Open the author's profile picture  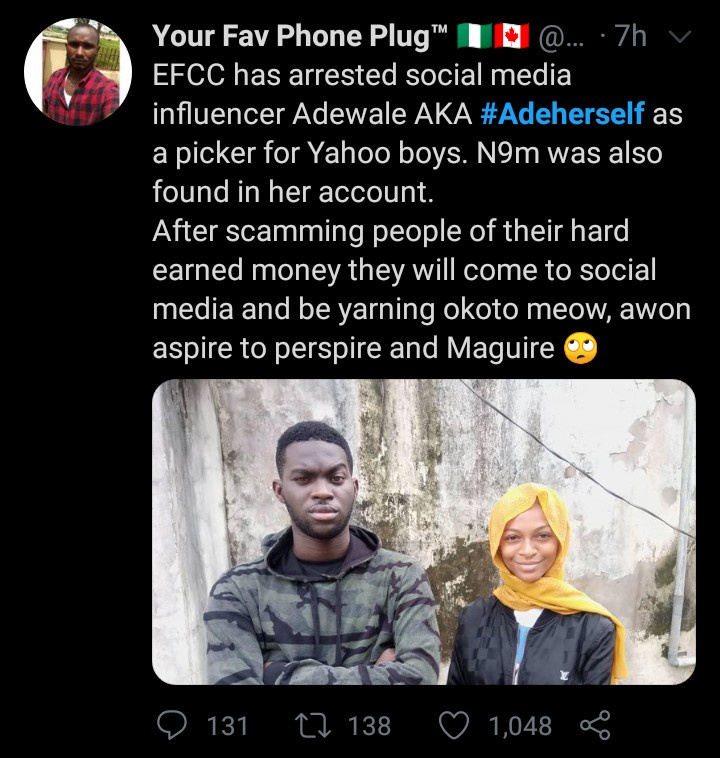(x=78, y=72)
